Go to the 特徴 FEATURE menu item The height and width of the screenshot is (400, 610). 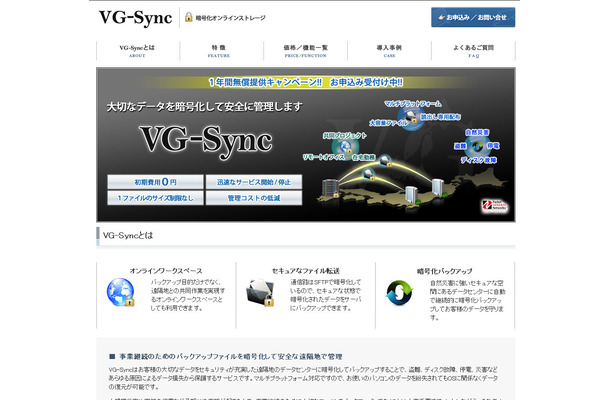click(219, 51)
